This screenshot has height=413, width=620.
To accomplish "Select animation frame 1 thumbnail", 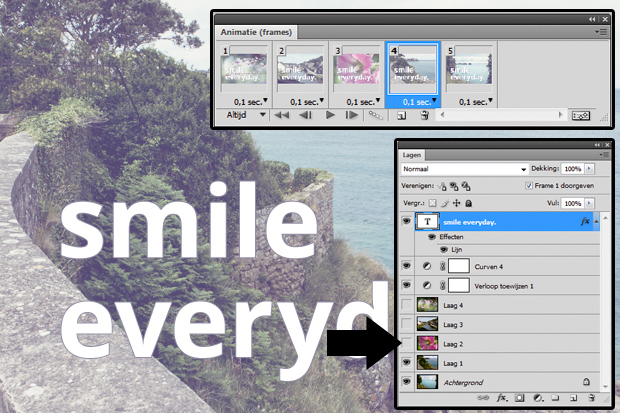I will (x=244, y=69).
